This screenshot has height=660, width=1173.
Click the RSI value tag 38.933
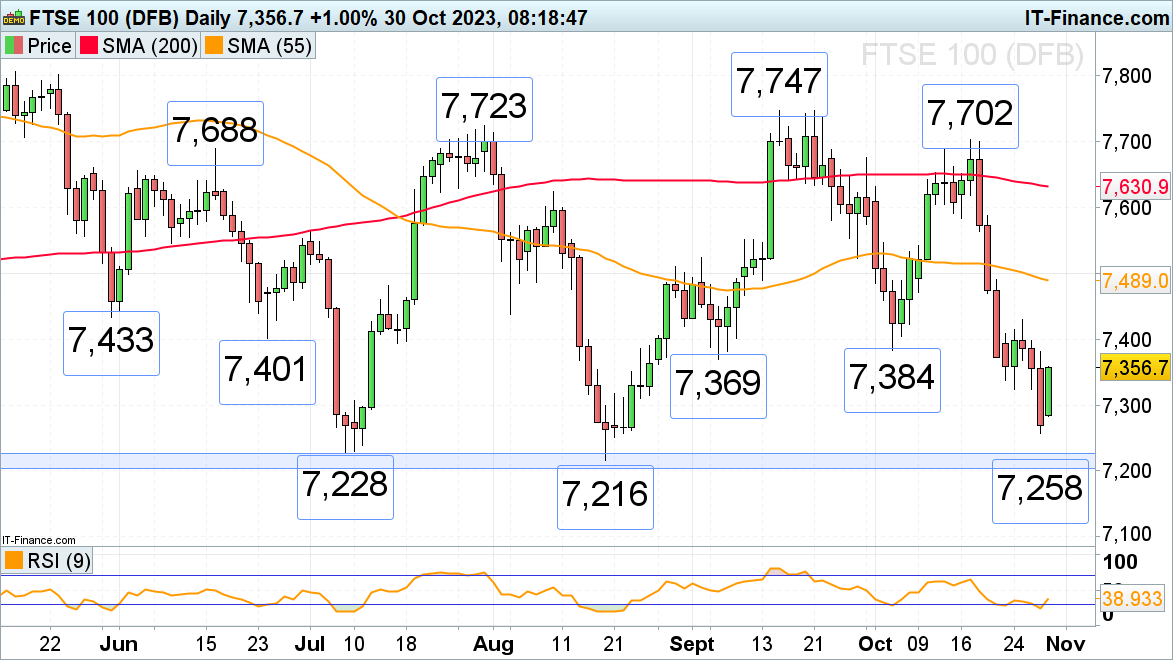point(1134,600)
